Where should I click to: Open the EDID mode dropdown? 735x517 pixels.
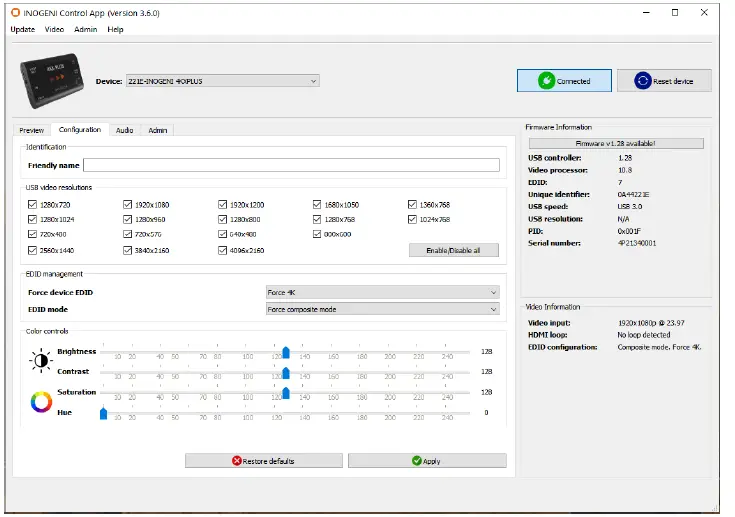coord(381,309)
